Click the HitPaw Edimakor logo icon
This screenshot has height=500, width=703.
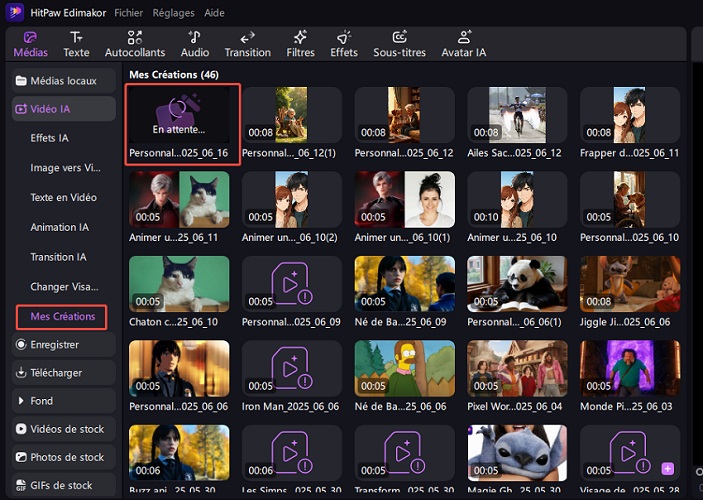click(x=15, y=12)
